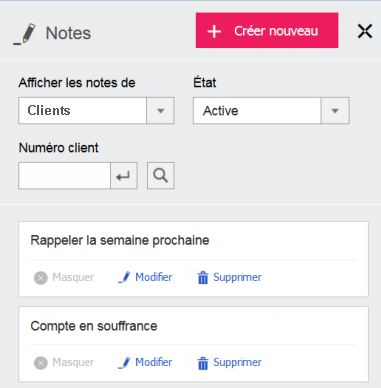
Task: Close the Notes panel with X
Action: coord(365,31)
